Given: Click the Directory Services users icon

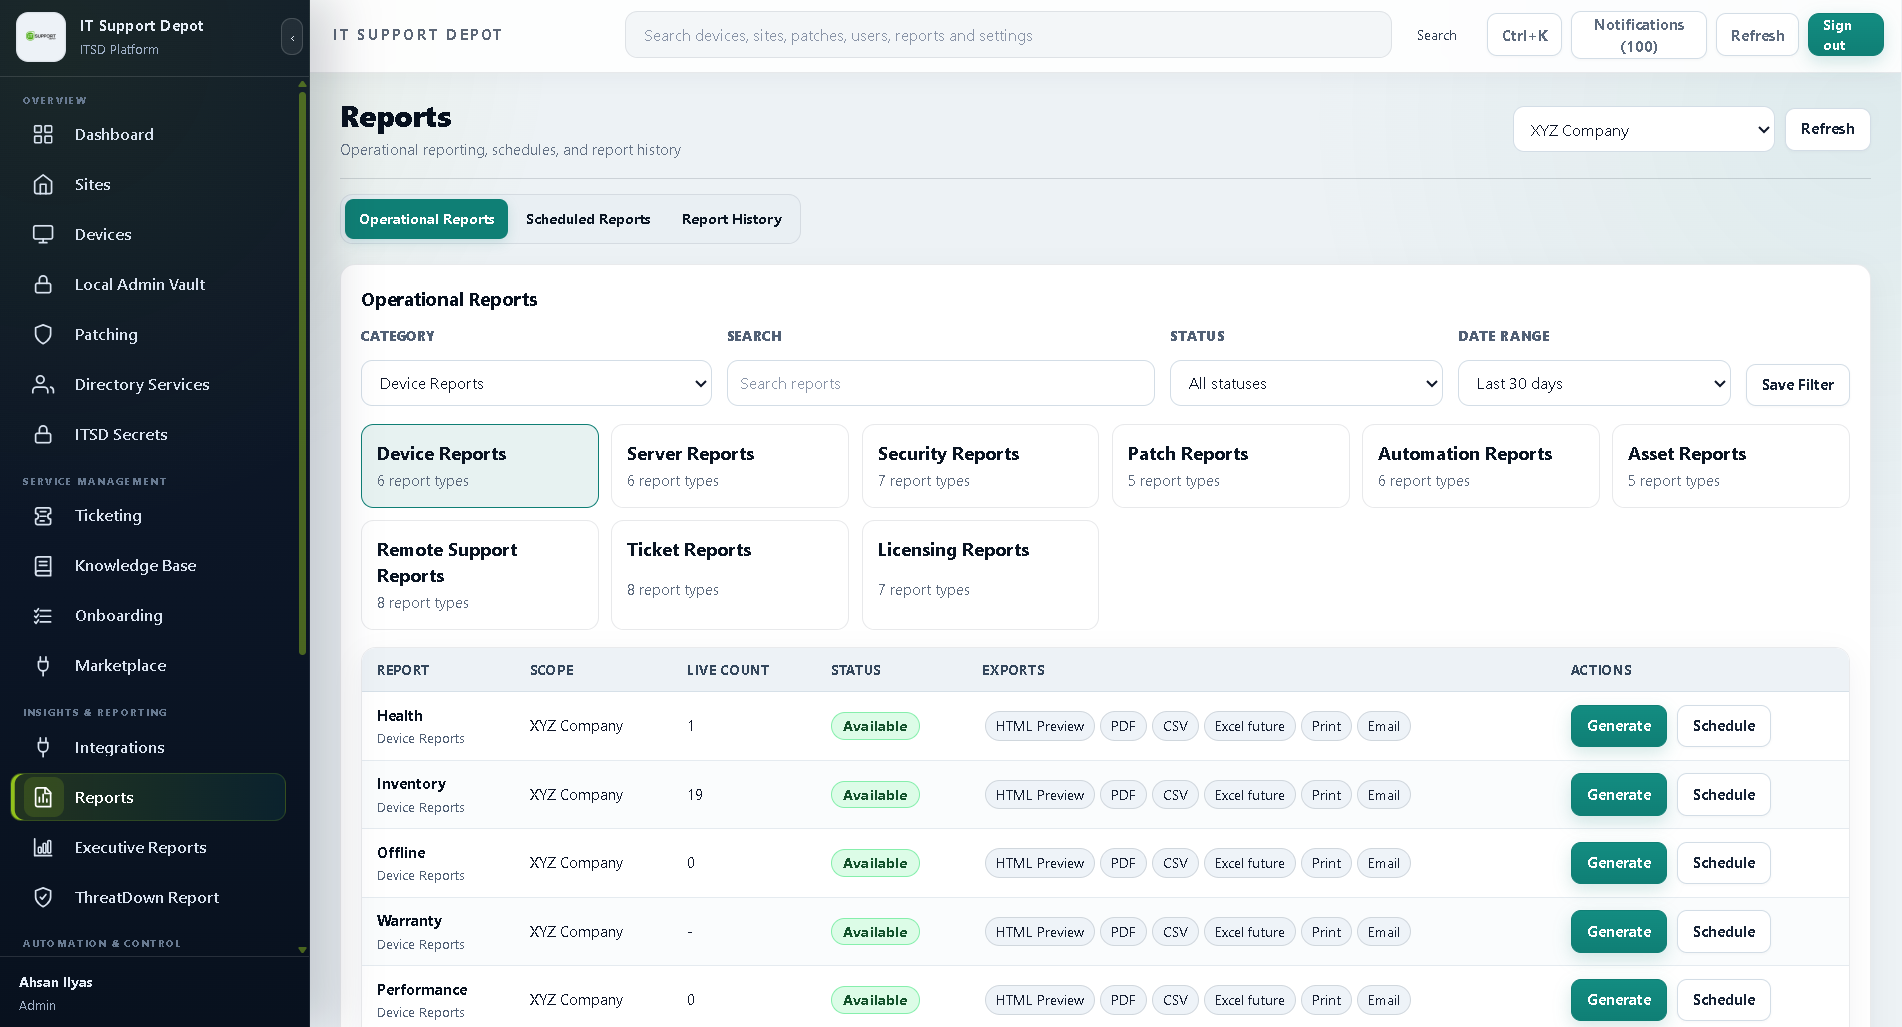Looking at the screenshot, I should click(43, 384).
